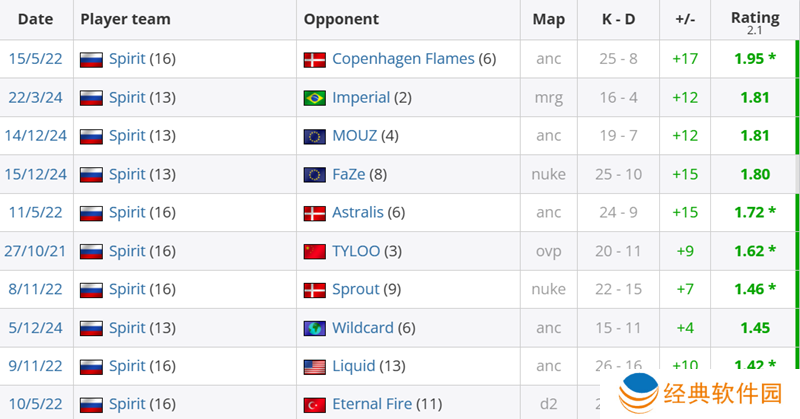Open the 14/12/24 match date link
Image resolution: width=800 pixels, height=419 pixels.
[x=35, y=136]
